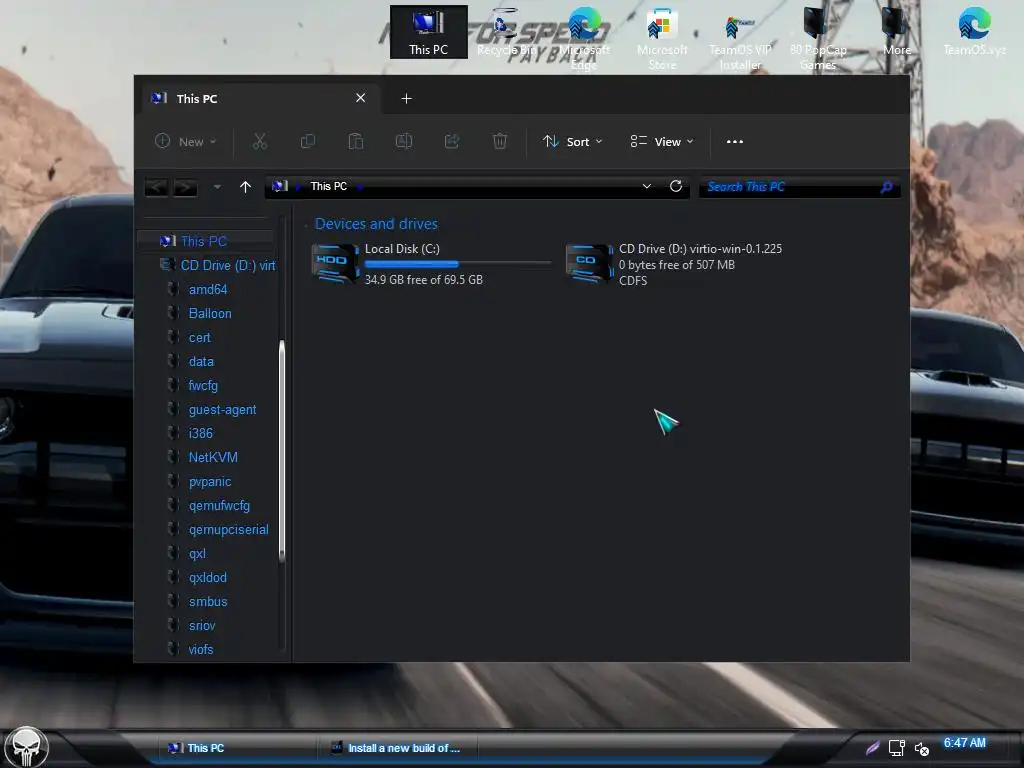This screenshot has height=768, width=1024.
Task: Select This PC in navigation pane
Action: click(204, 241)
